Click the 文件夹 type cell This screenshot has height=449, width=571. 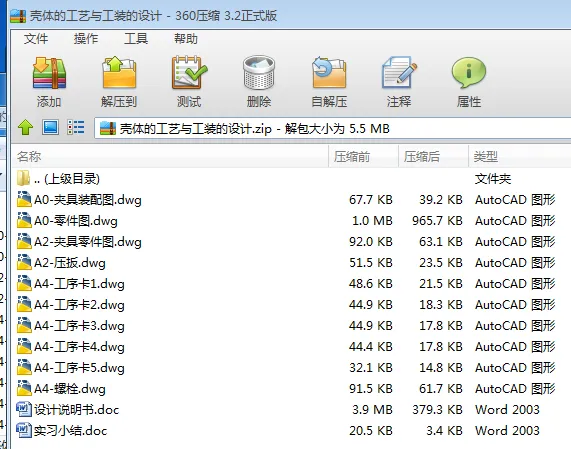[x=493, y=179]
